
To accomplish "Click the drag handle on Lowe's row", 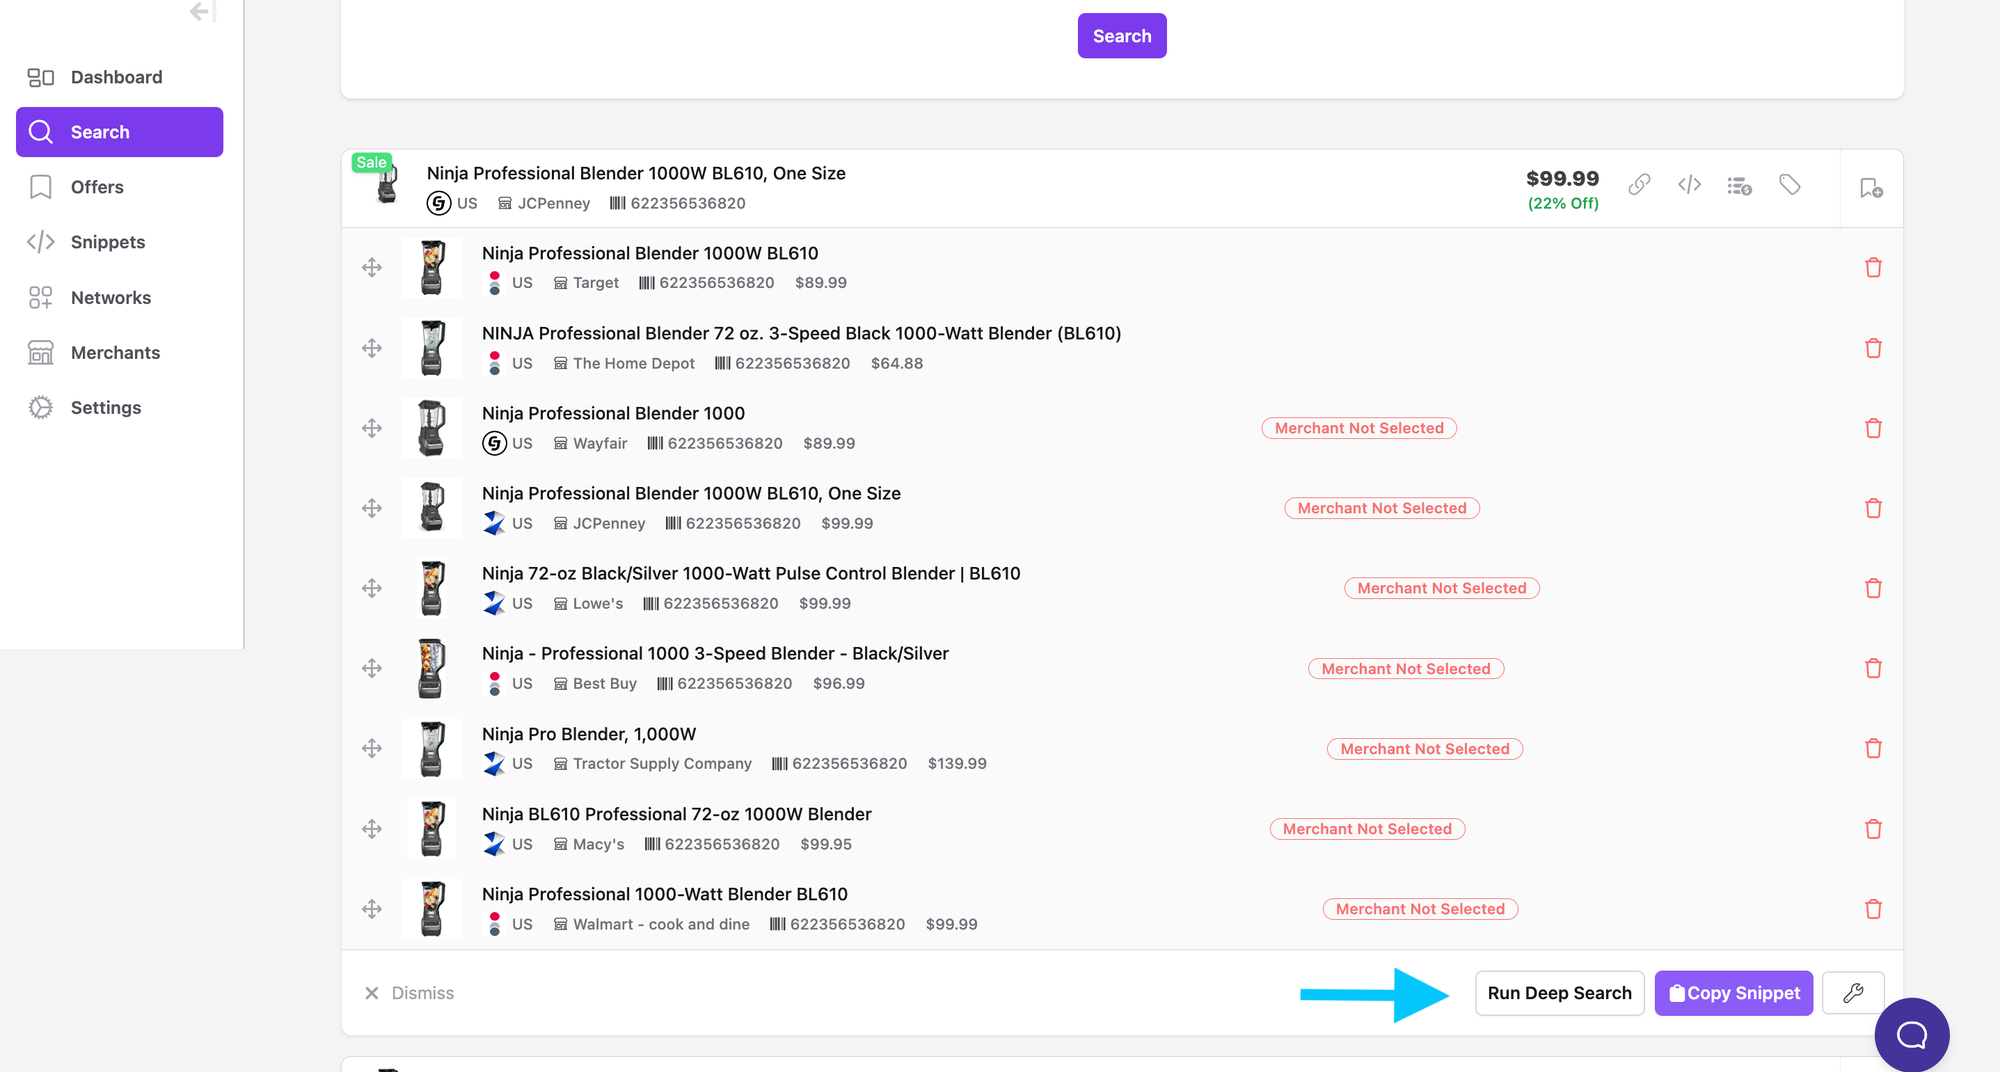I will [372, 588].
